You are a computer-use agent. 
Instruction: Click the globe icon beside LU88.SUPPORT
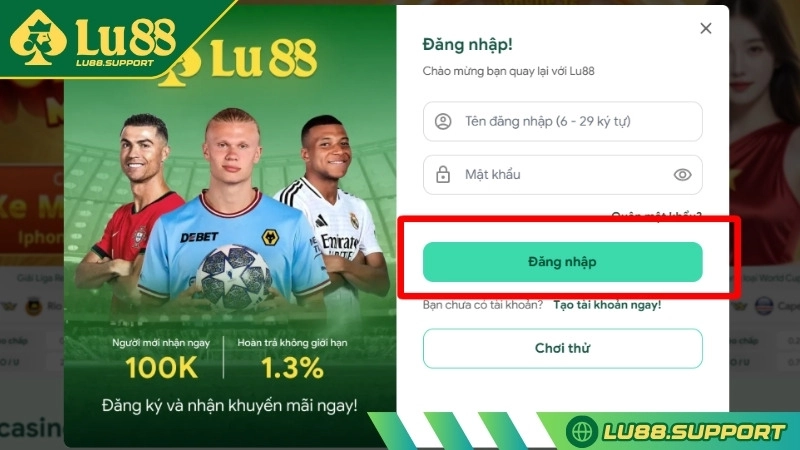pyautogui.click(x=582, y=432)
